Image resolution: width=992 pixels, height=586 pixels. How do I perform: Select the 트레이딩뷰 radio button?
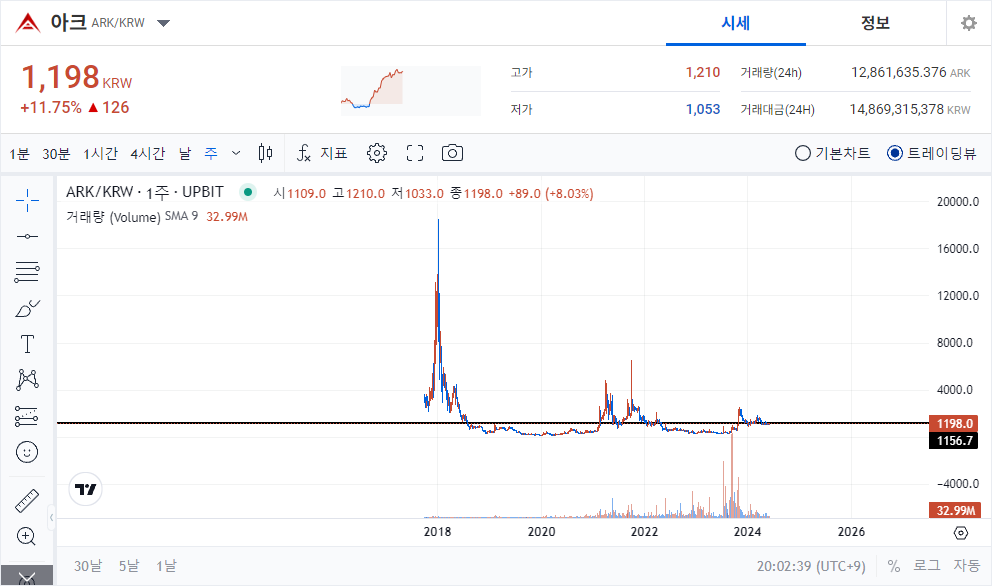click(895, 153)
